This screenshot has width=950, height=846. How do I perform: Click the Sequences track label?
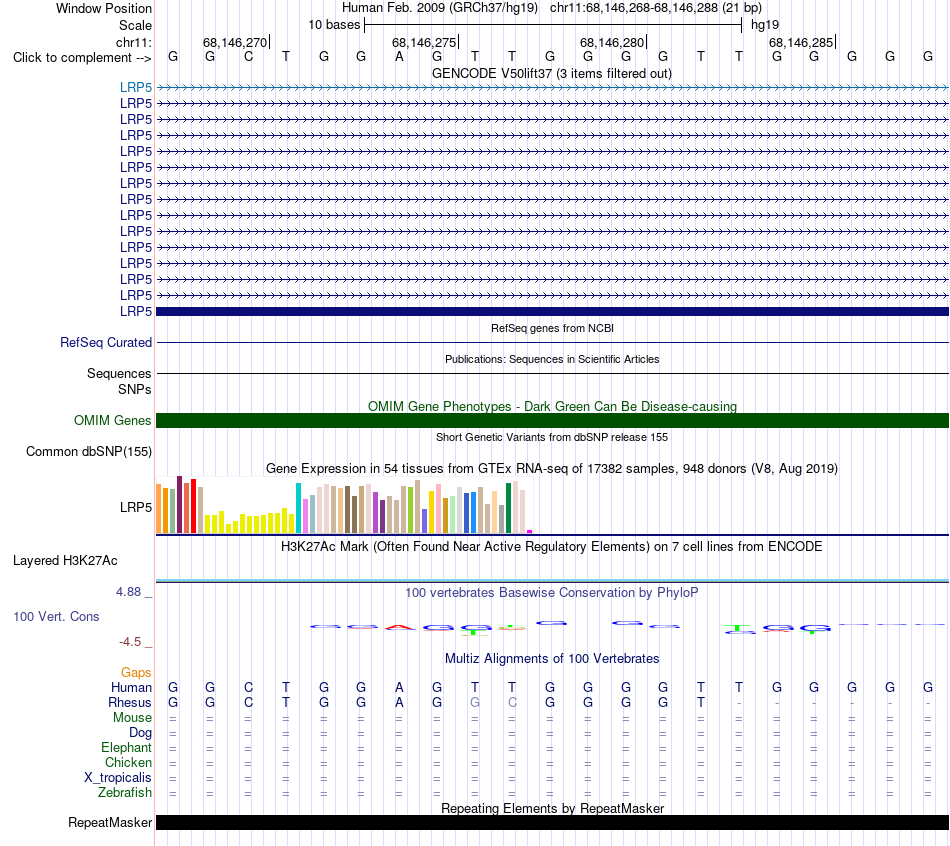coord(119,373)
